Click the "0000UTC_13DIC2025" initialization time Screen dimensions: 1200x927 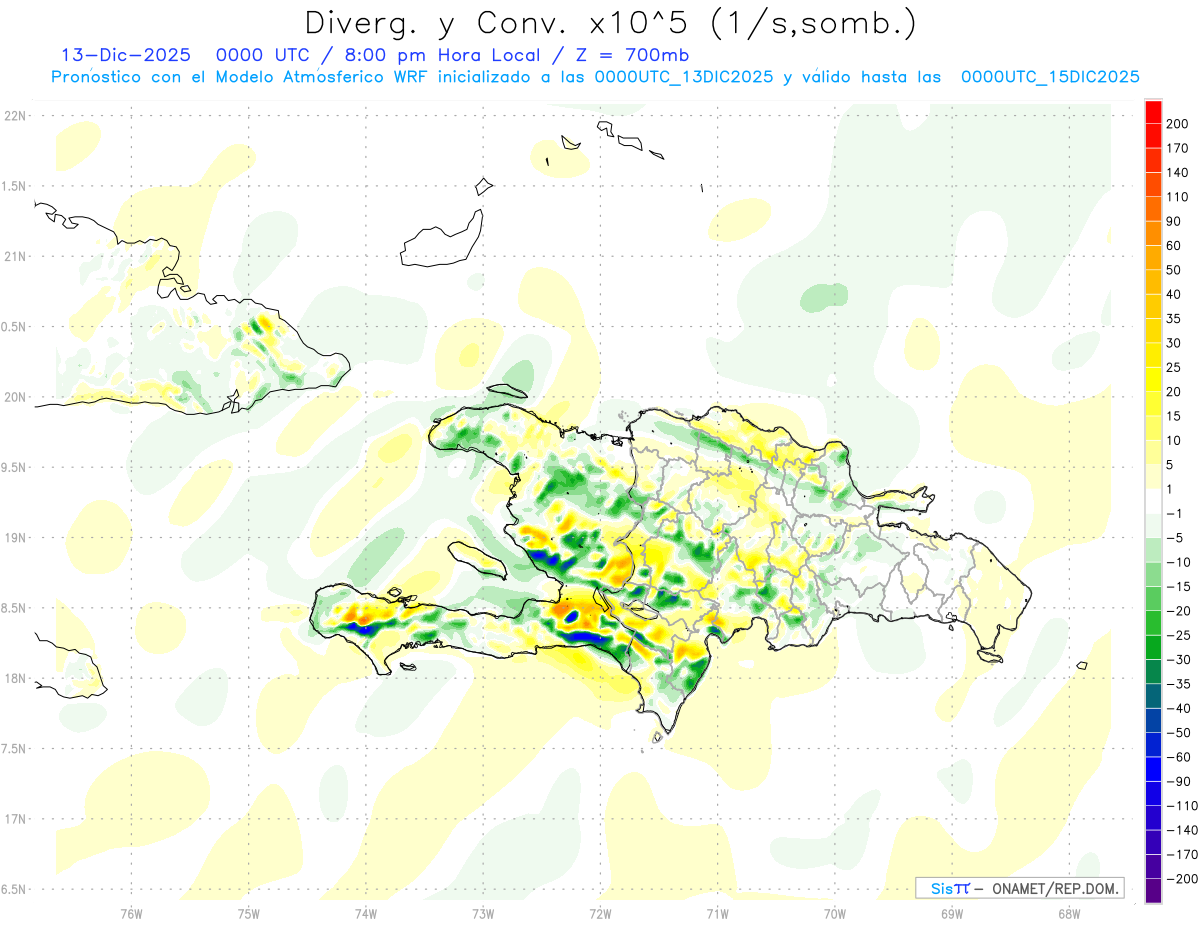(x=683, y=77)
